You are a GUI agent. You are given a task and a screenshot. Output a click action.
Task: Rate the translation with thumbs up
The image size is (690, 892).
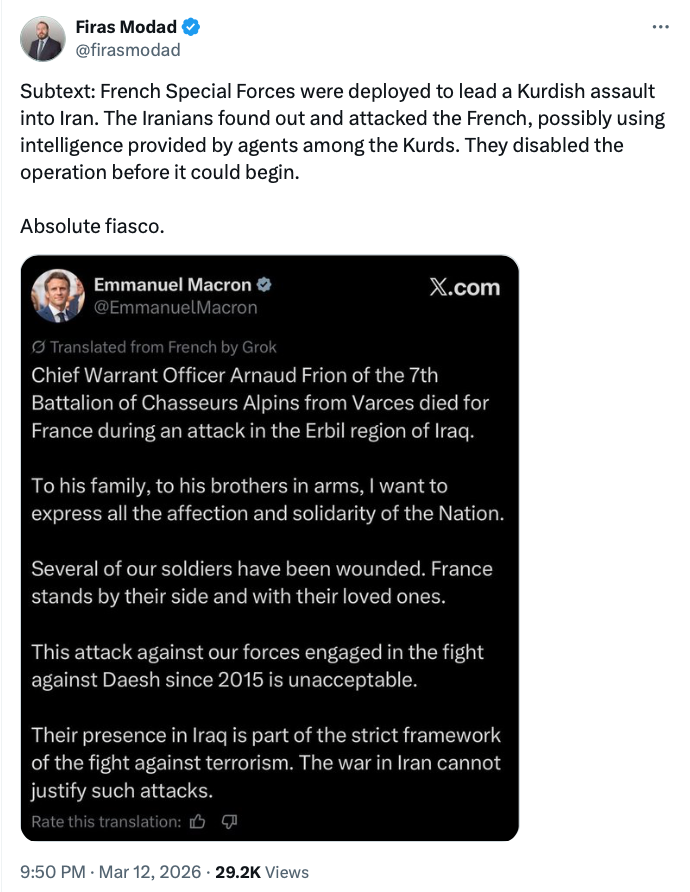click(197, 821)
